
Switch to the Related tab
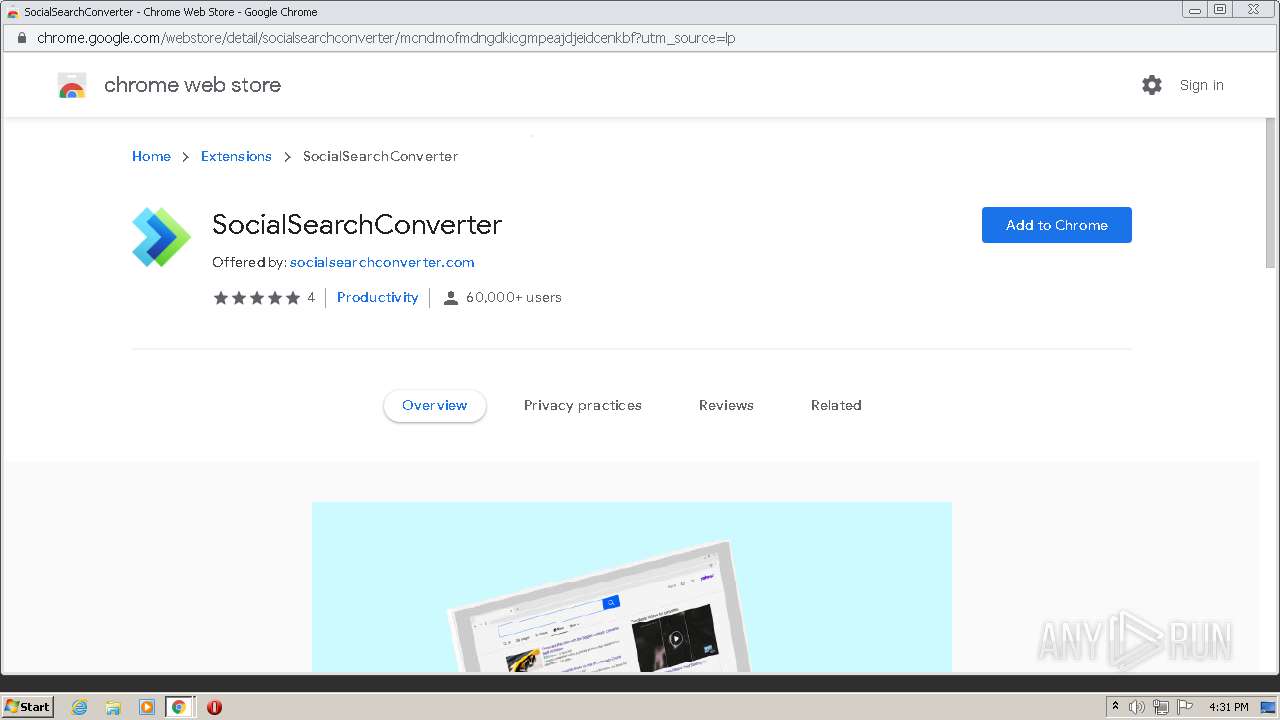[x=836, y=405]
